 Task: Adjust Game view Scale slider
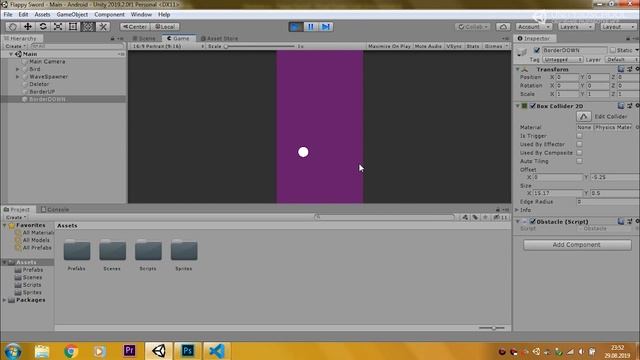[260, 46]
